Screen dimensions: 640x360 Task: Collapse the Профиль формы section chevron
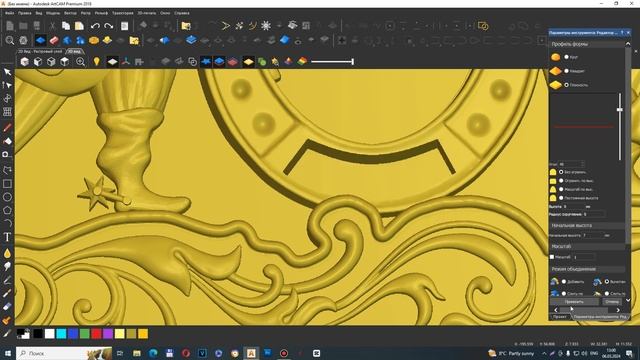point(628,44)
